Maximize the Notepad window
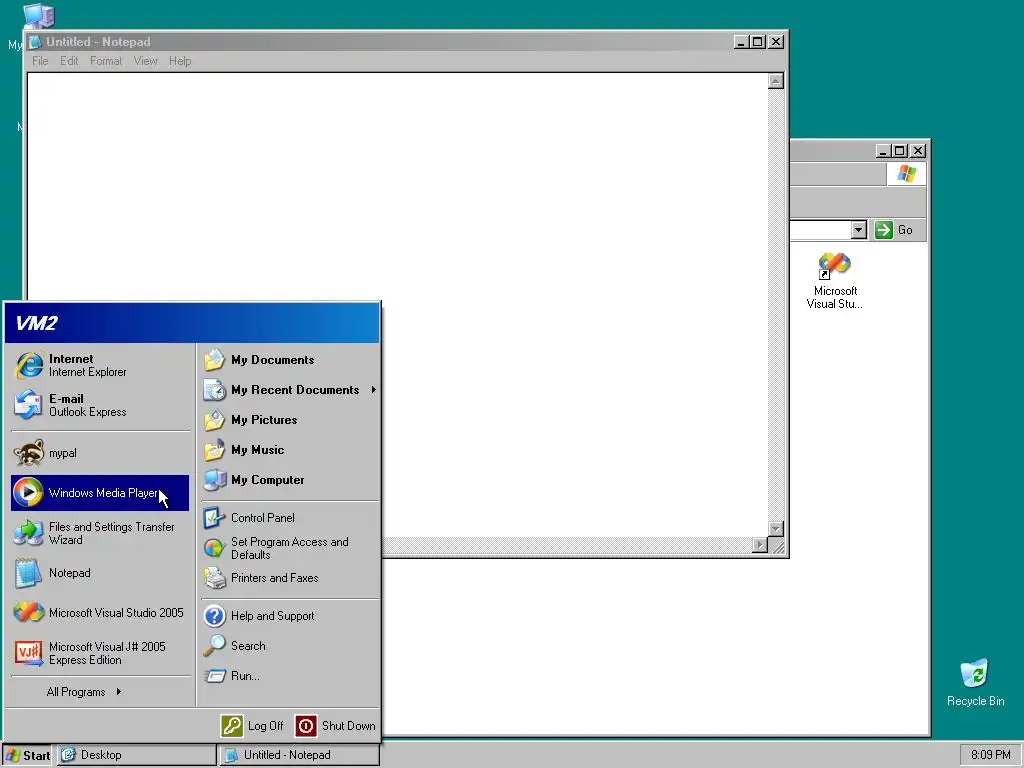 click(x=758, y=42)
